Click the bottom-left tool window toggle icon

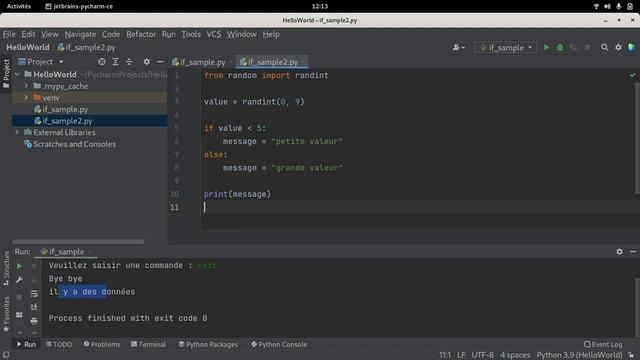[x=6, y=355]
